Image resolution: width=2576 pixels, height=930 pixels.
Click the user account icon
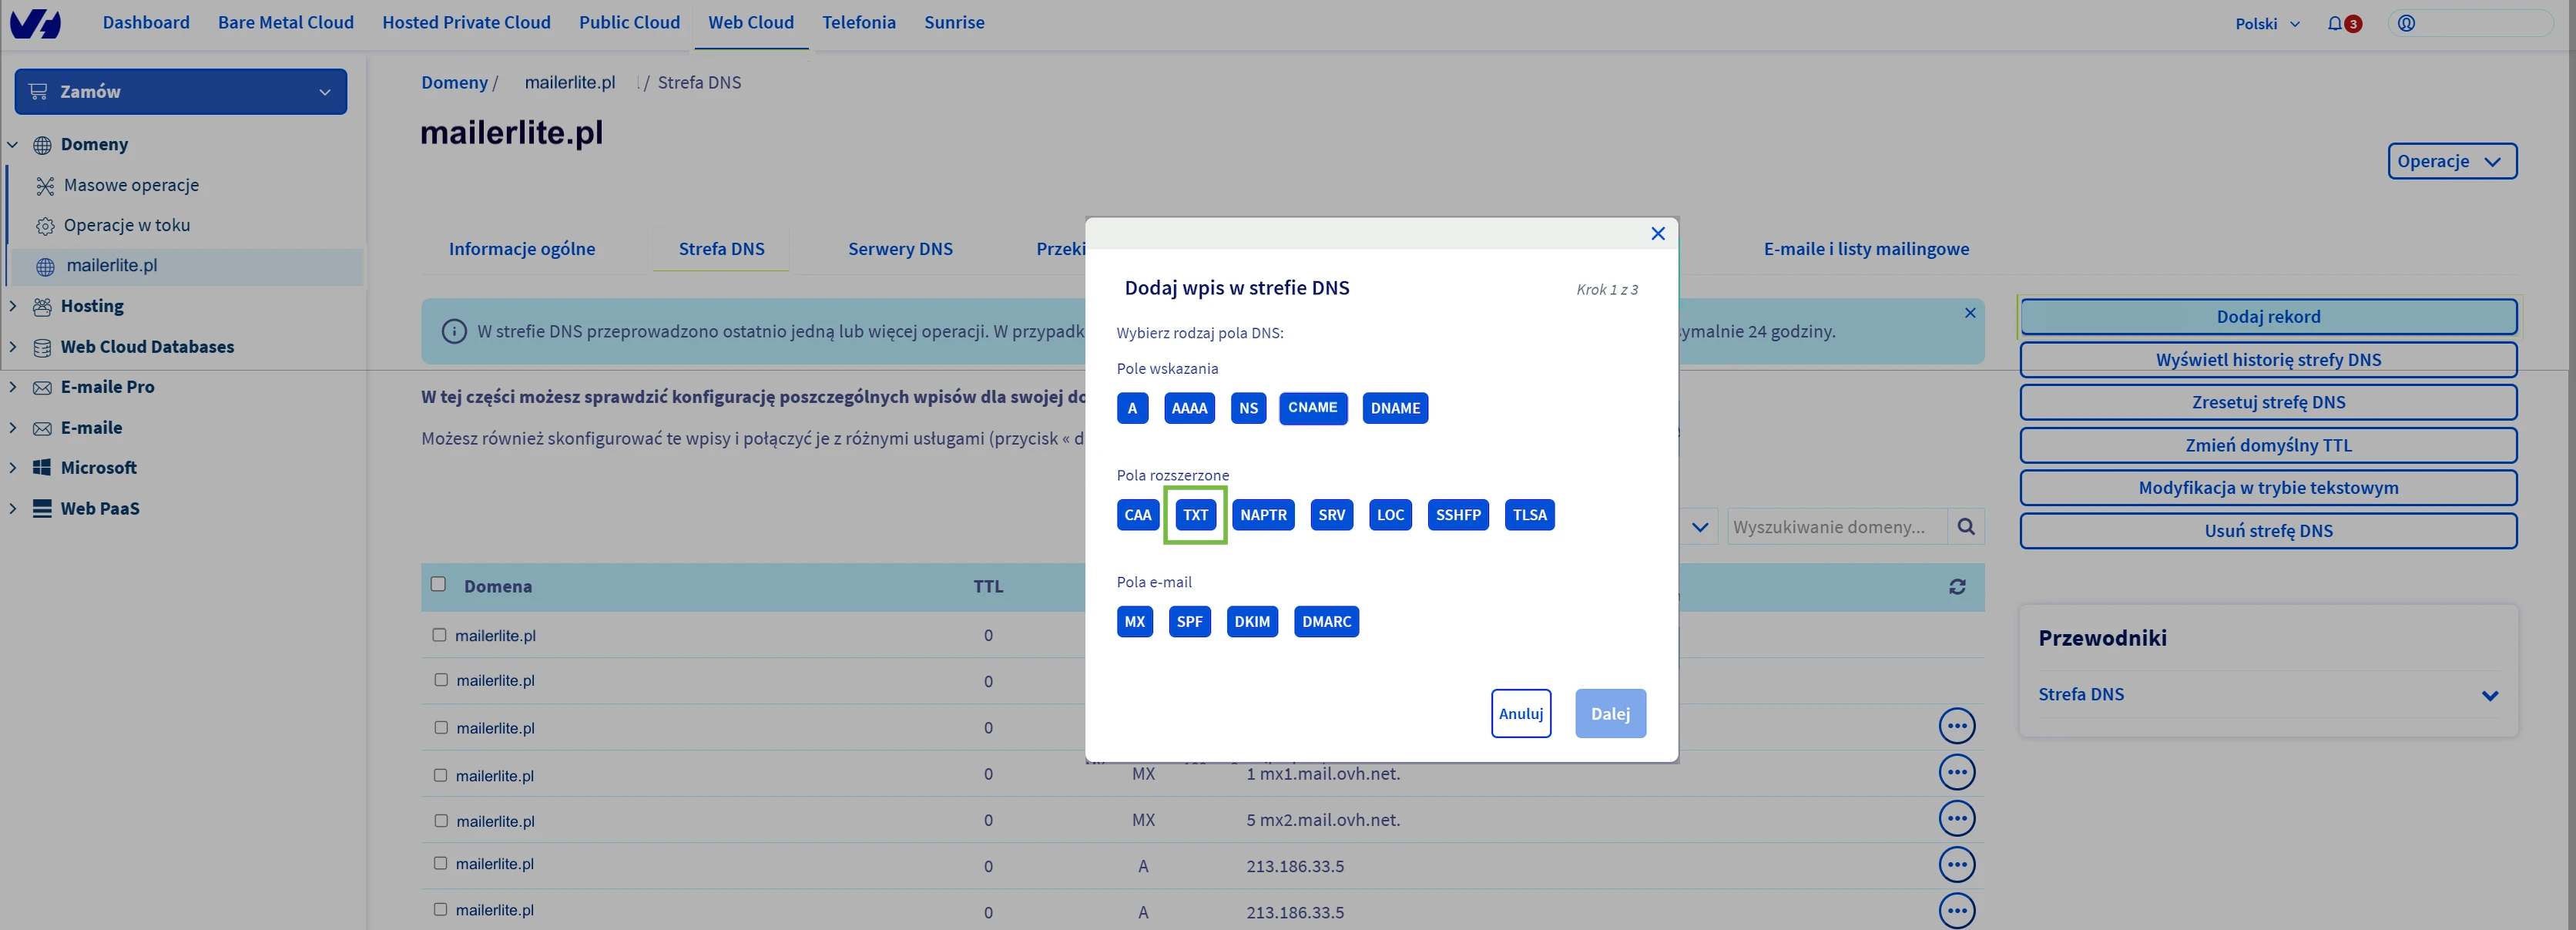point(2406,23)
